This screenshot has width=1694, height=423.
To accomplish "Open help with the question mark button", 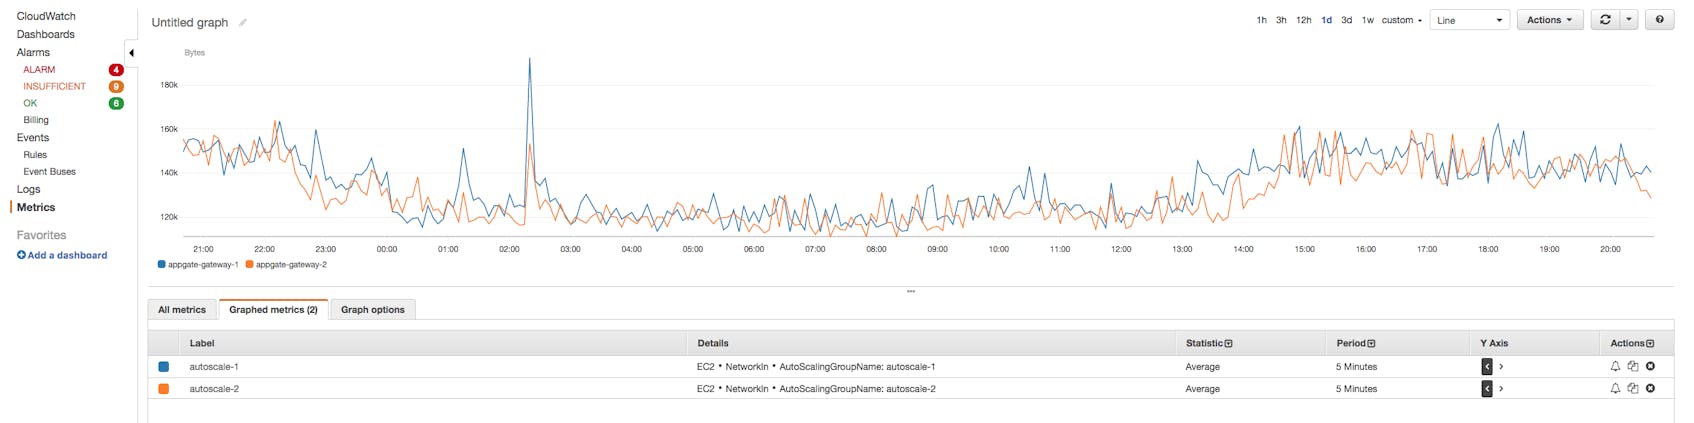I will coord(1659,20).
